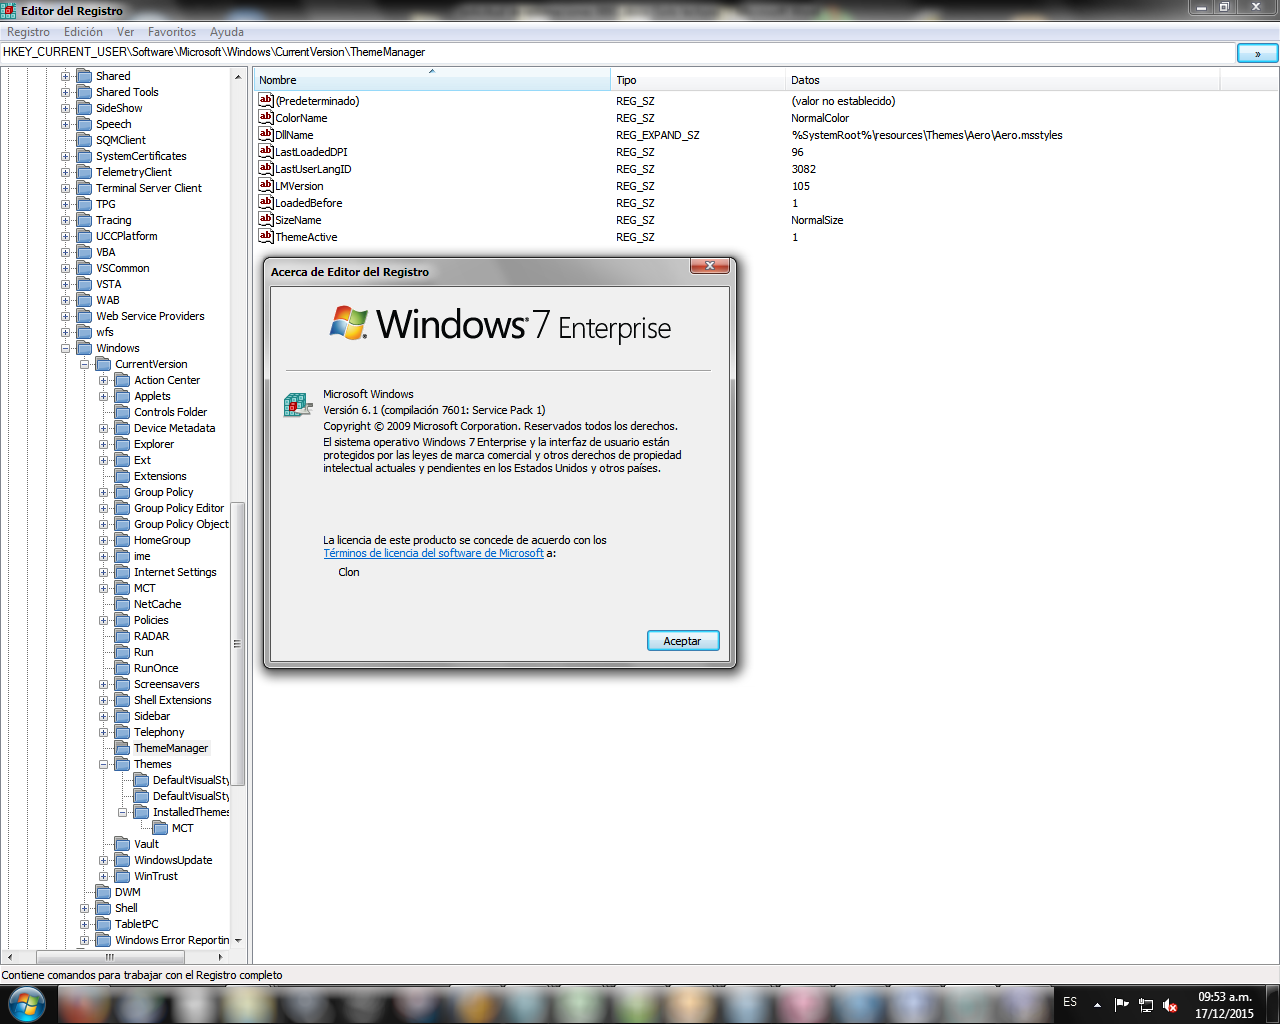1280x1024 pixels.
Task: Click the Aceptar button
Action: pos(683,640)
